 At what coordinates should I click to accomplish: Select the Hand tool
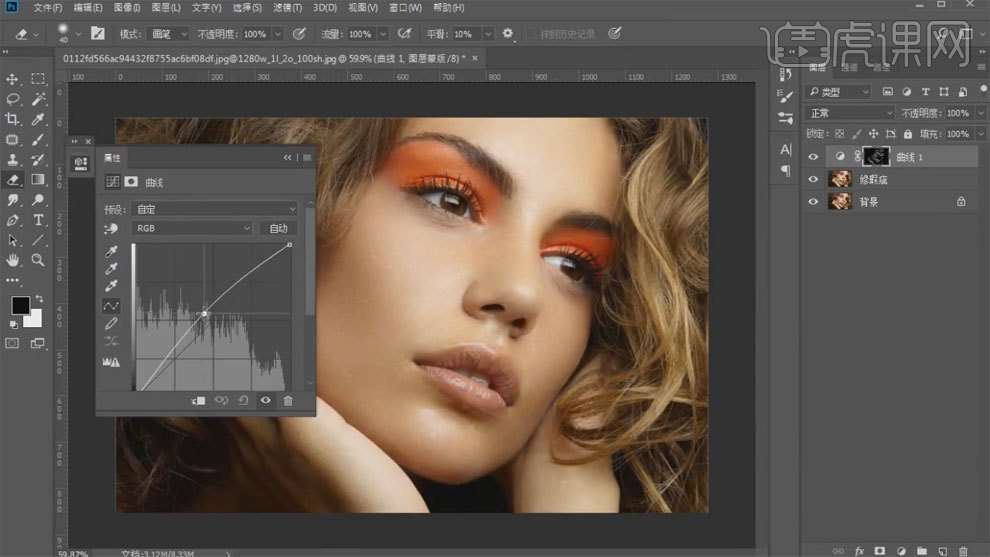12,260
